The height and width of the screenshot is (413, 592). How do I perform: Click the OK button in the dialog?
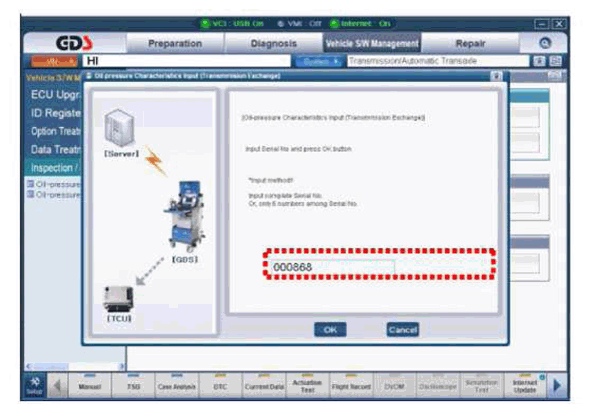[x=330, y=330]
